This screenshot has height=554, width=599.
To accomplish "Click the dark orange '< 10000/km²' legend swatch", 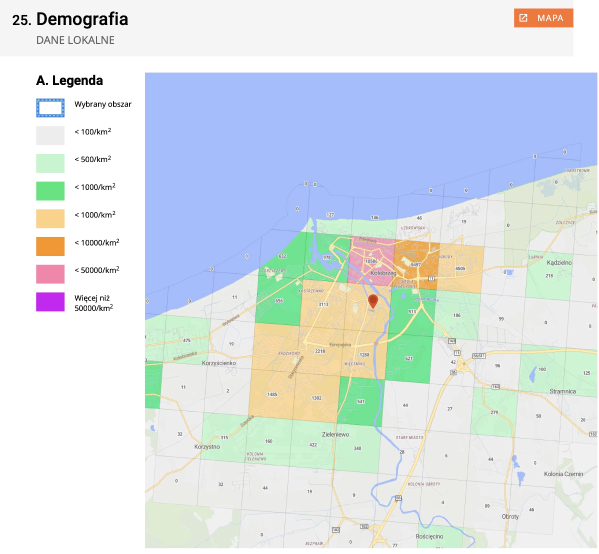I will click(x=50, y=246).
